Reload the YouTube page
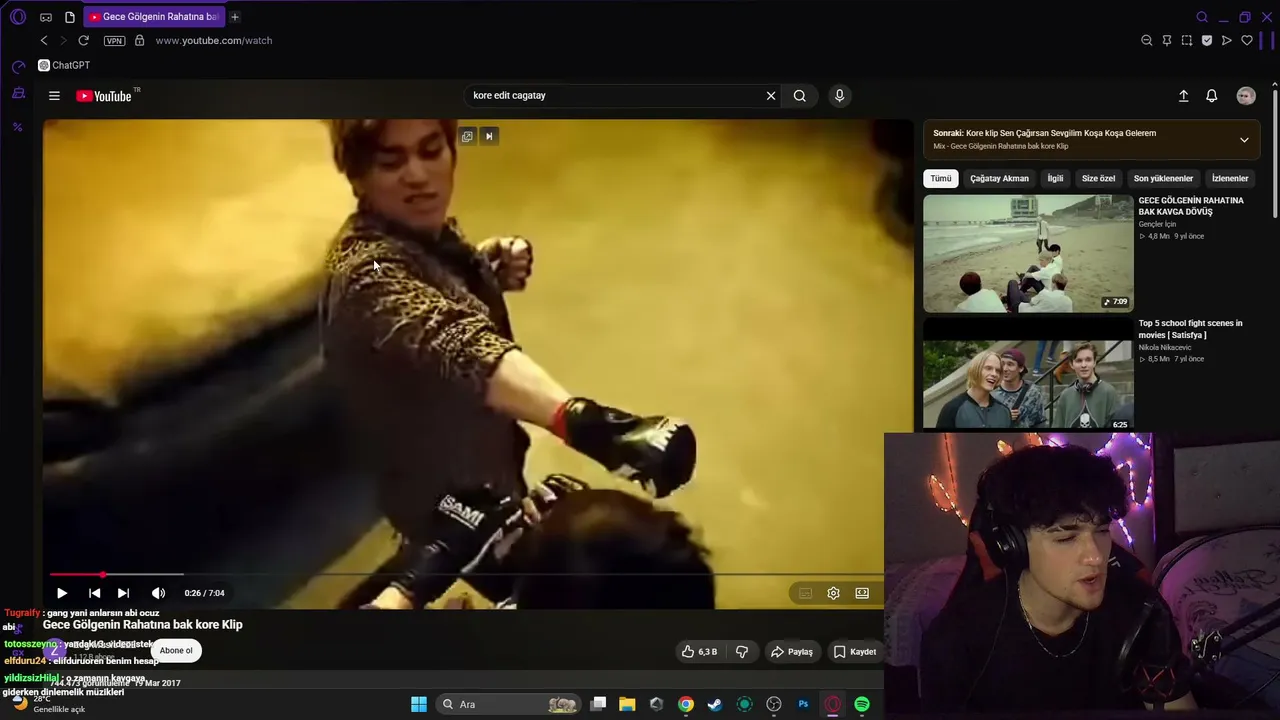This screenshot has height=720, width=1280. pos(84,41)
